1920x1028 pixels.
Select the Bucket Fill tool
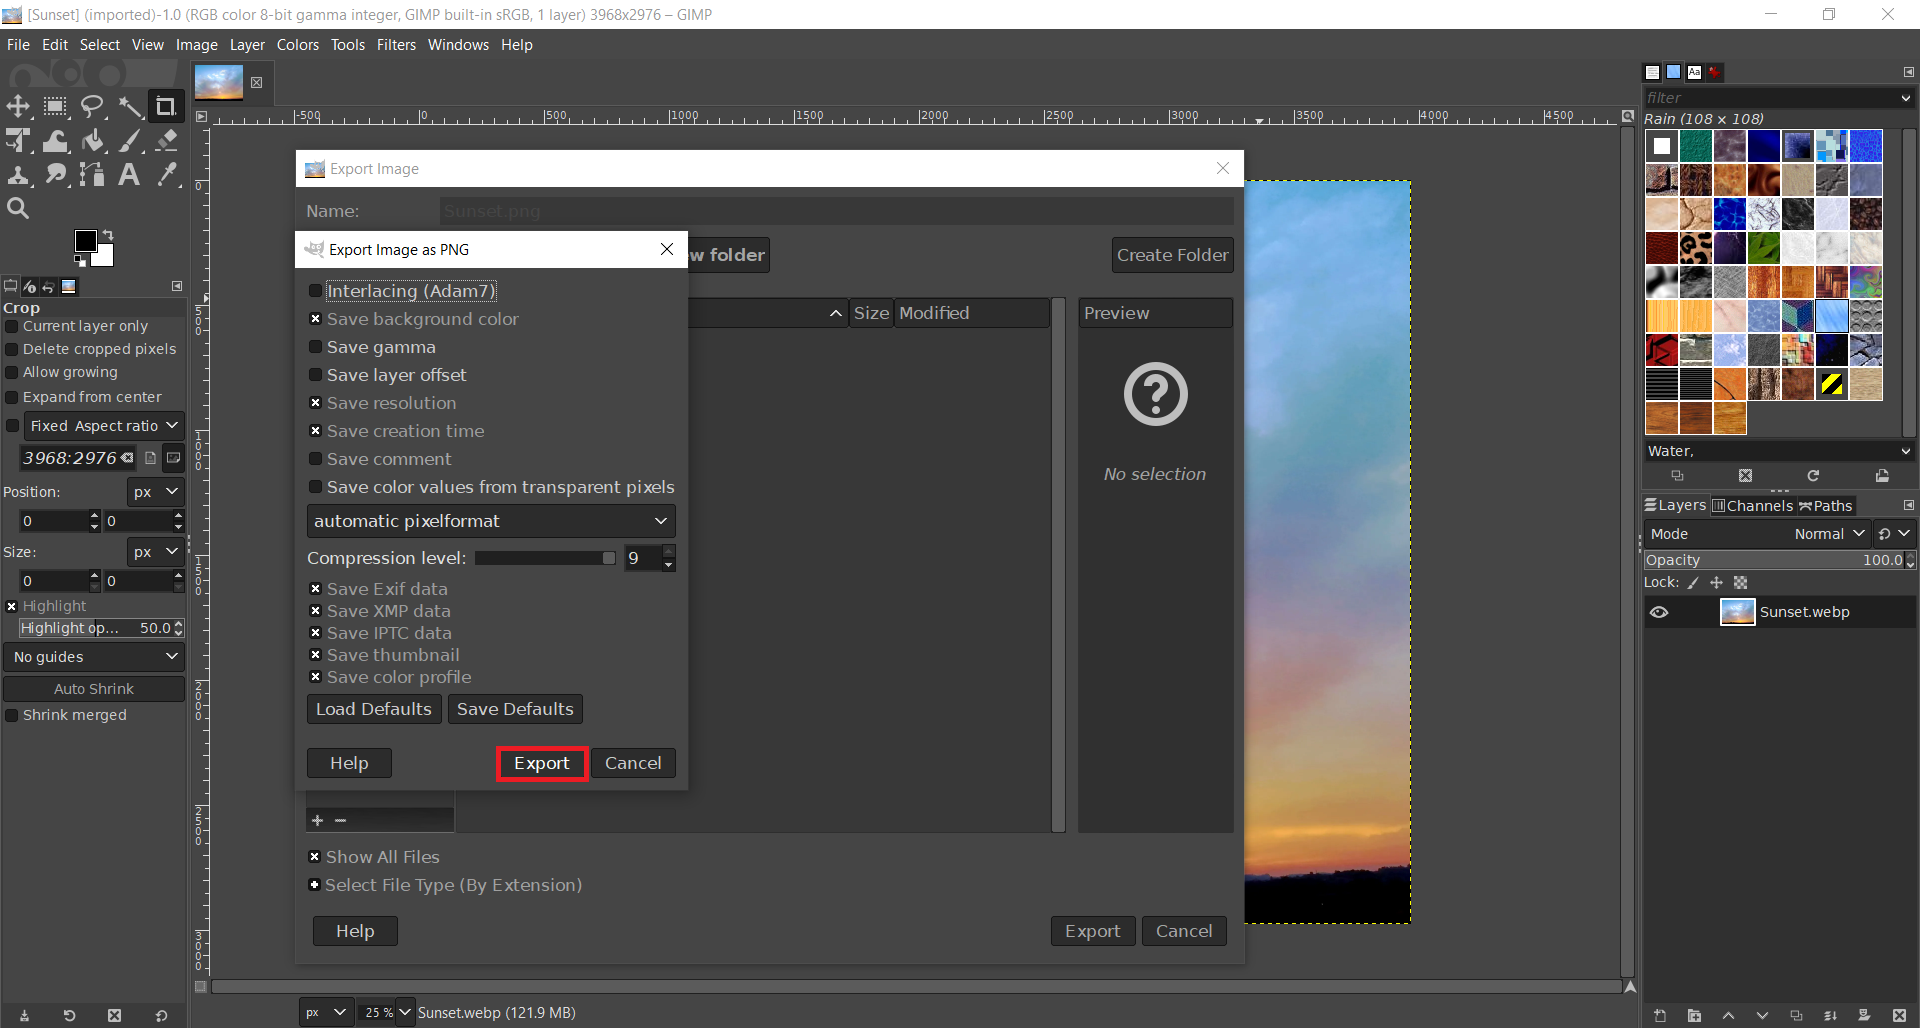tap(93, 141)
